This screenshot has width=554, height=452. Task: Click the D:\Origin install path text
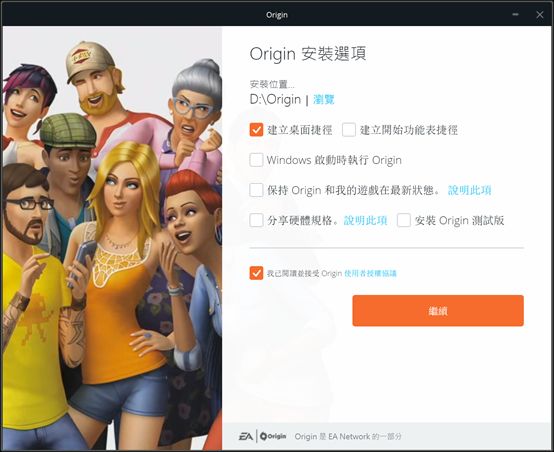tap(275, 100)
